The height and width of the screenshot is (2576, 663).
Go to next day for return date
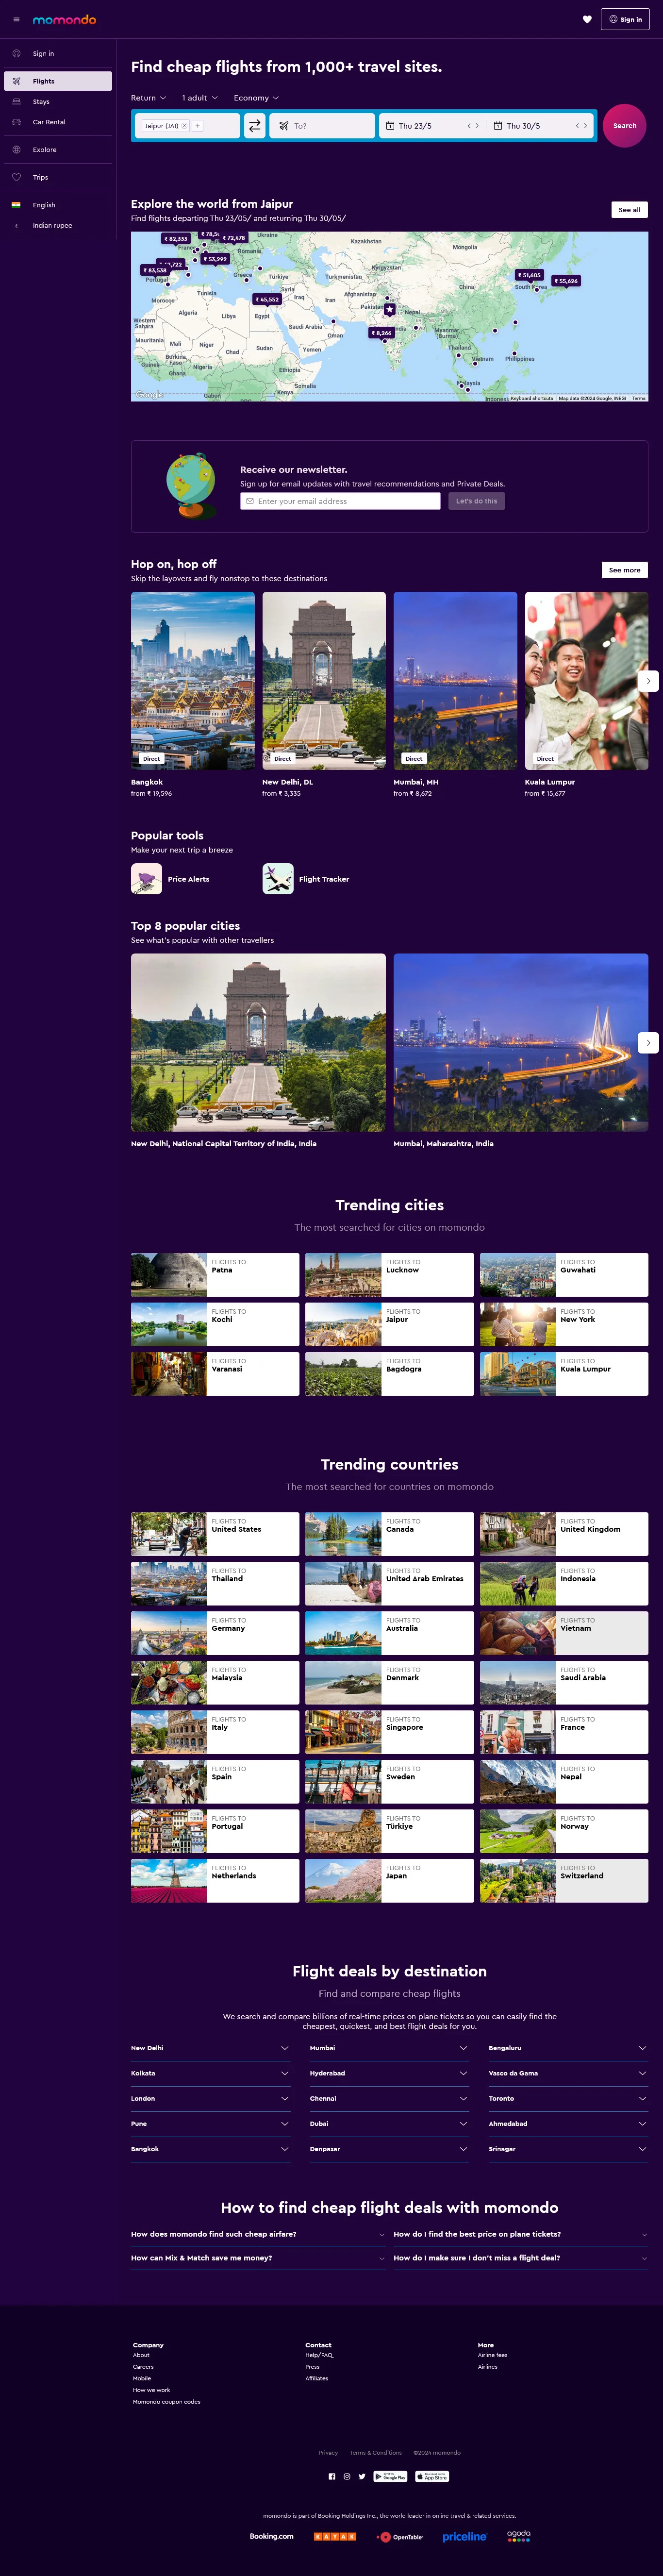click(585, 126)
